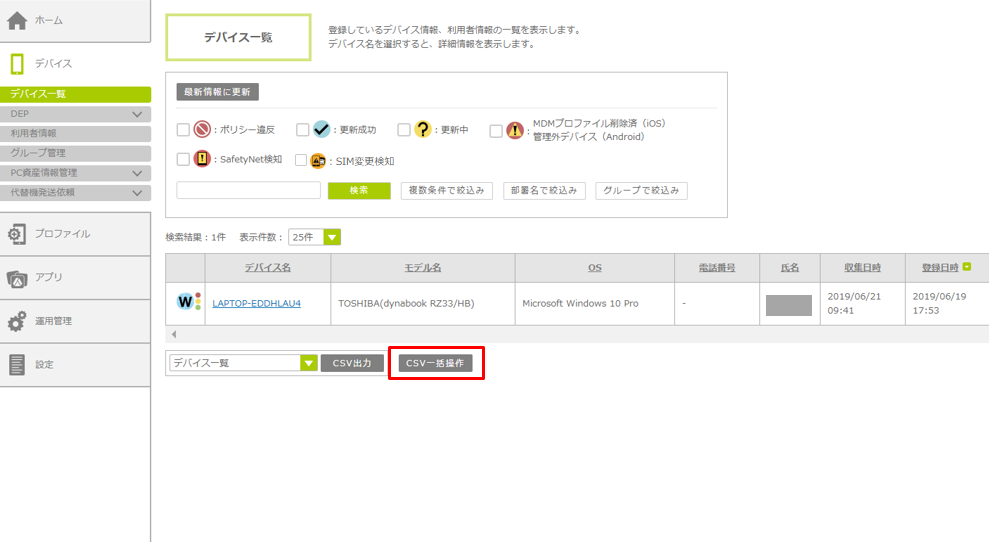Viewport: 989px width, 542px height.
Task: Select 利用者情報 in the sidebar menu
Action: click(34, 134)
